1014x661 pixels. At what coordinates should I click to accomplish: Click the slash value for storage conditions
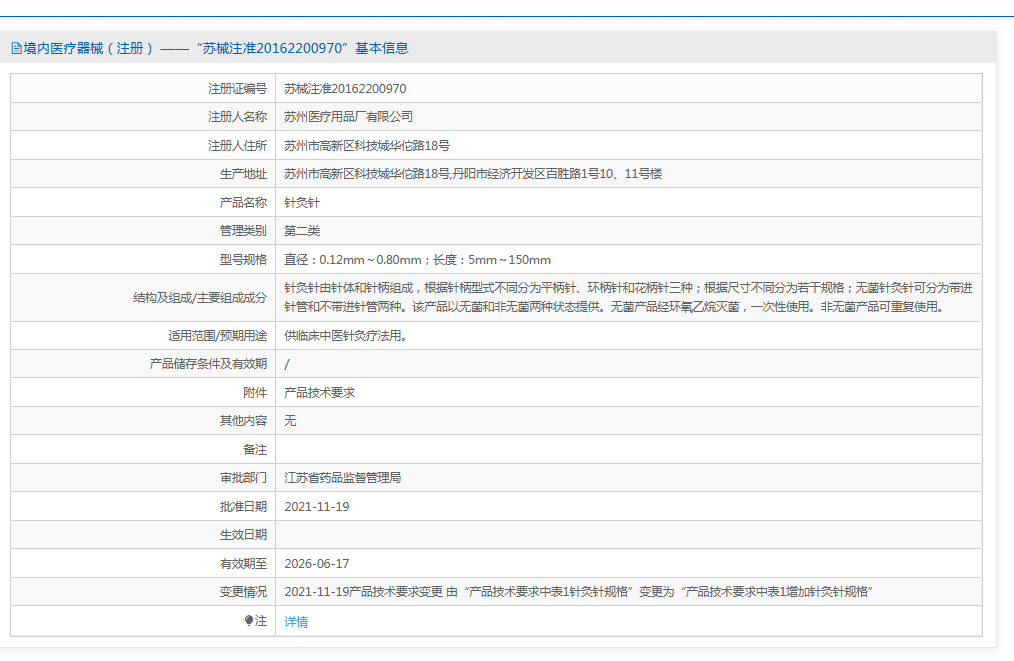pos(287,365)
